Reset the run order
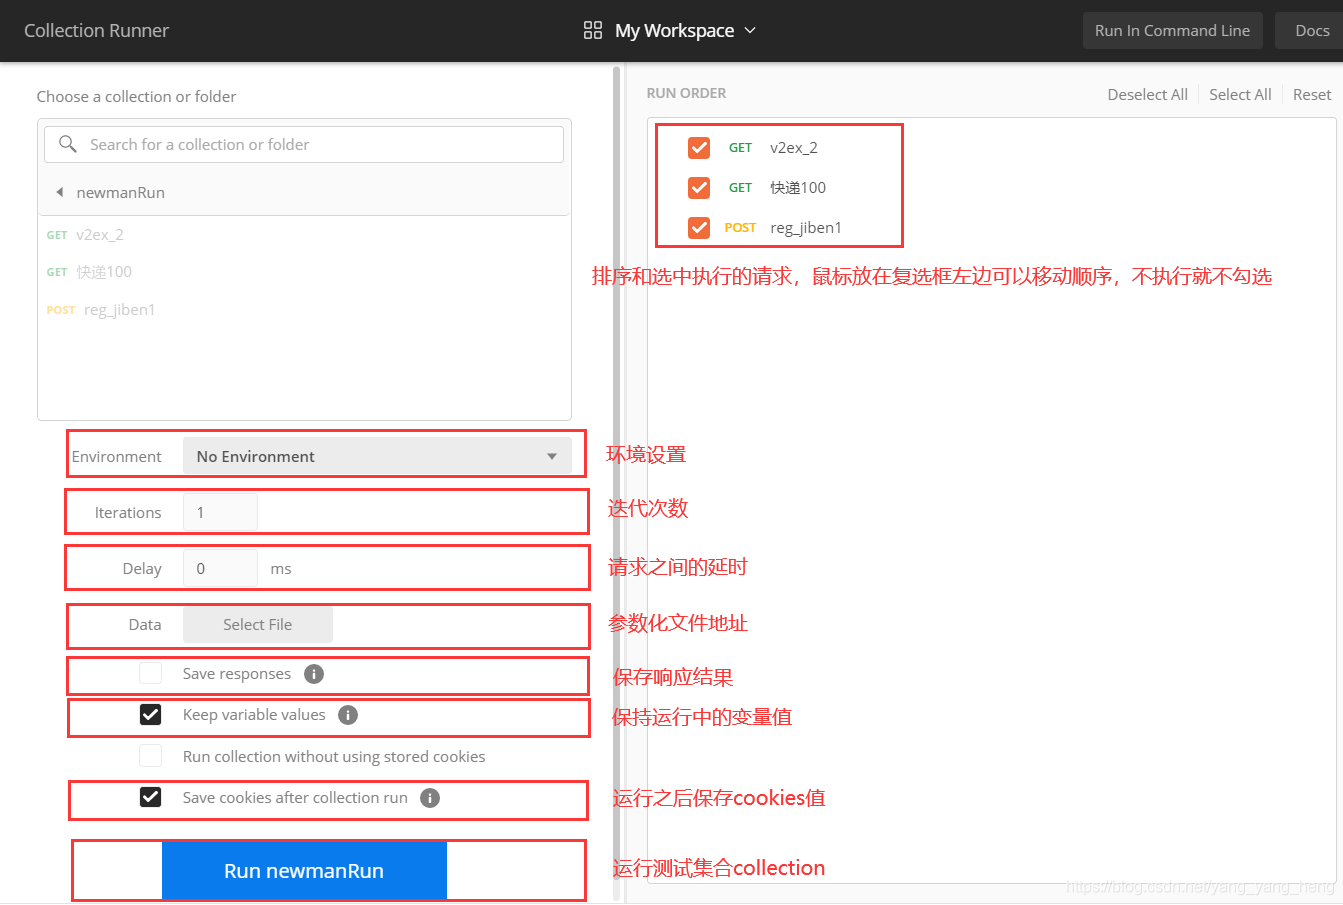1343x905 pixels. [1311, 93]
